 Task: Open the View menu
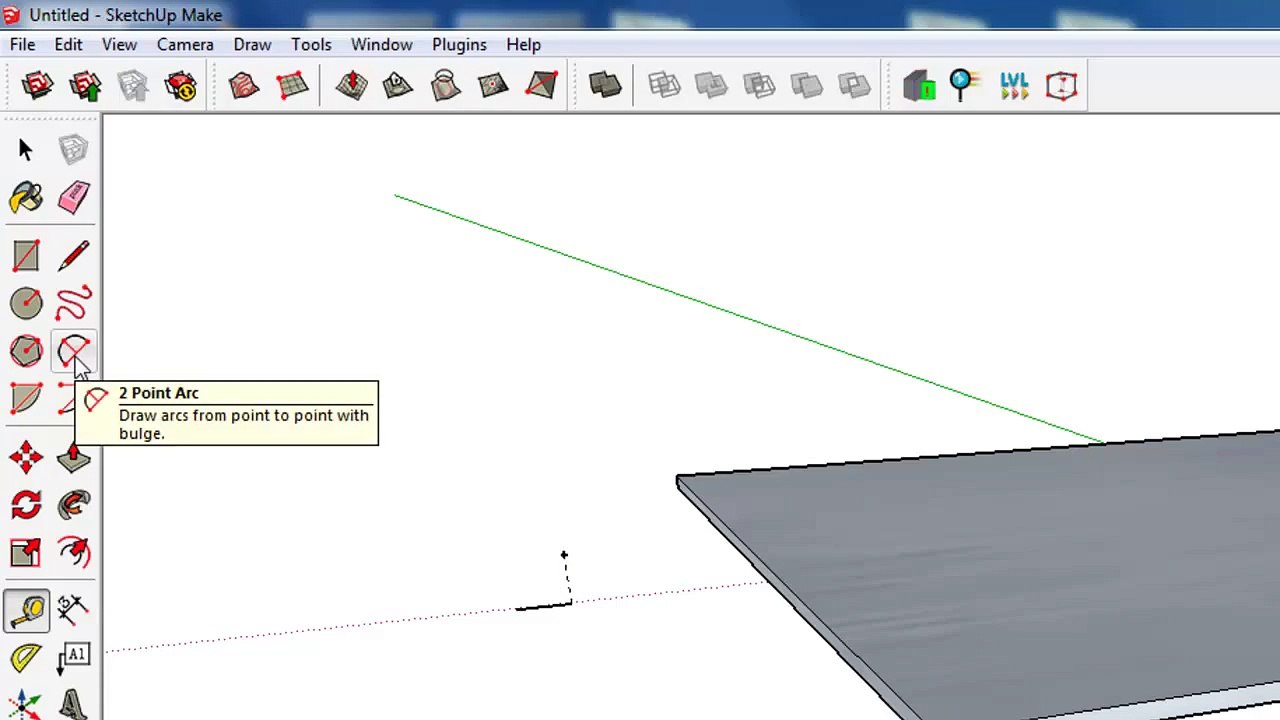click(x=119, y=45)
